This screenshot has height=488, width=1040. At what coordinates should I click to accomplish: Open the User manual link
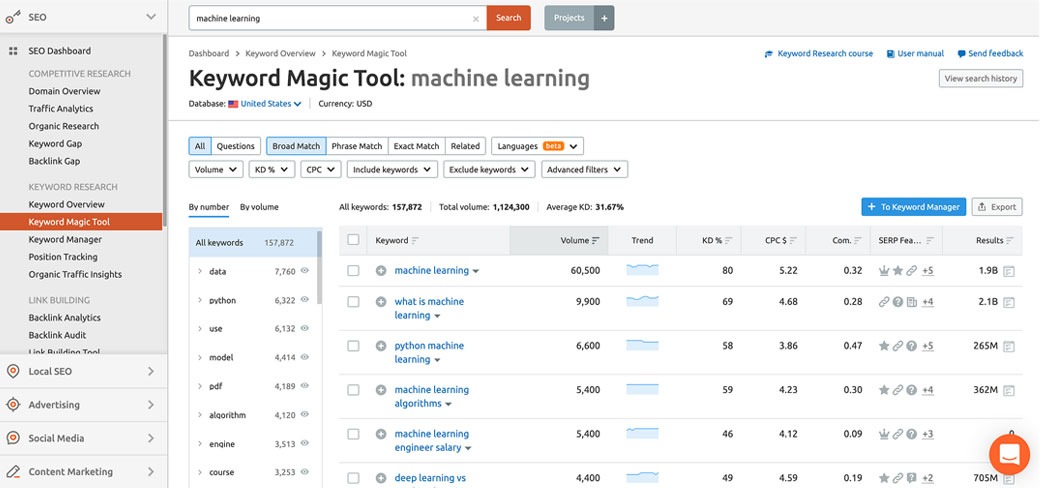click(x=915, y=54)
